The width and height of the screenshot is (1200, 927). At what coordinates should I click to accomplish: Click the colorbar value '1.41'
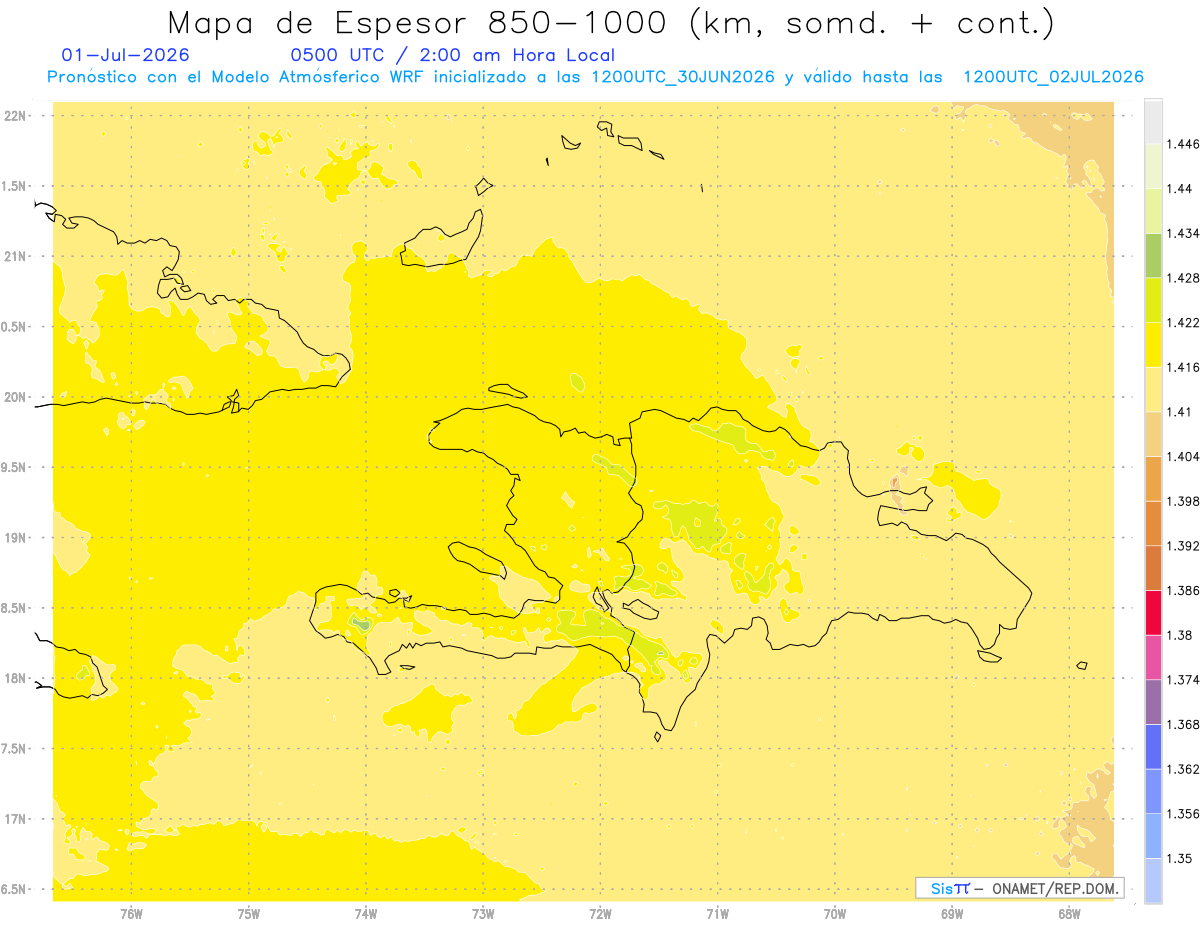(1181, 412)
